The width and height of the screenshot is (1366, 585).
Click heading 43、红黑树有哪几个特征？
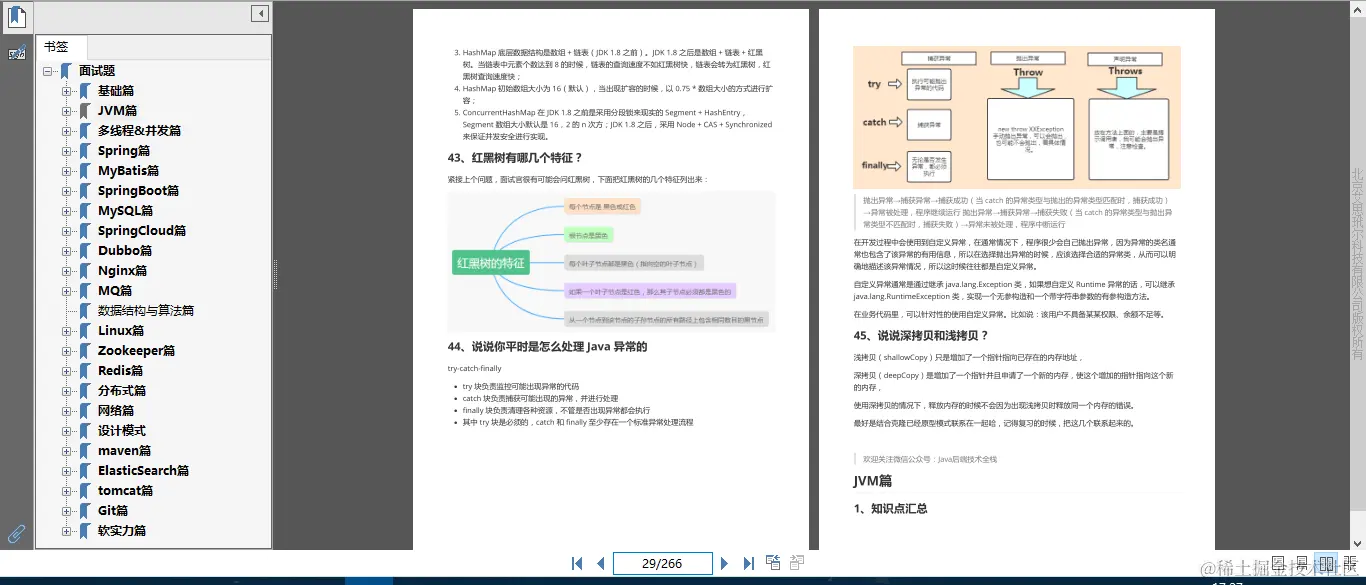[515, 158]
